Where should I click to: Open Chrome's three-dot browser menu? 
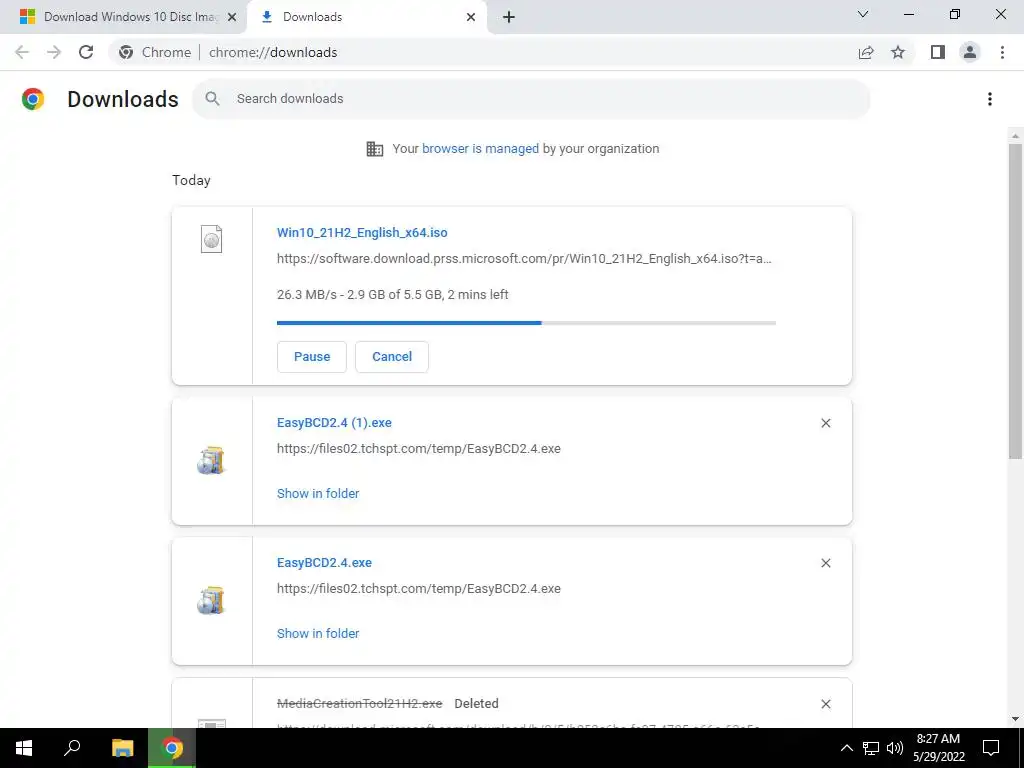pyautogui.click(x=1002, y=52)
